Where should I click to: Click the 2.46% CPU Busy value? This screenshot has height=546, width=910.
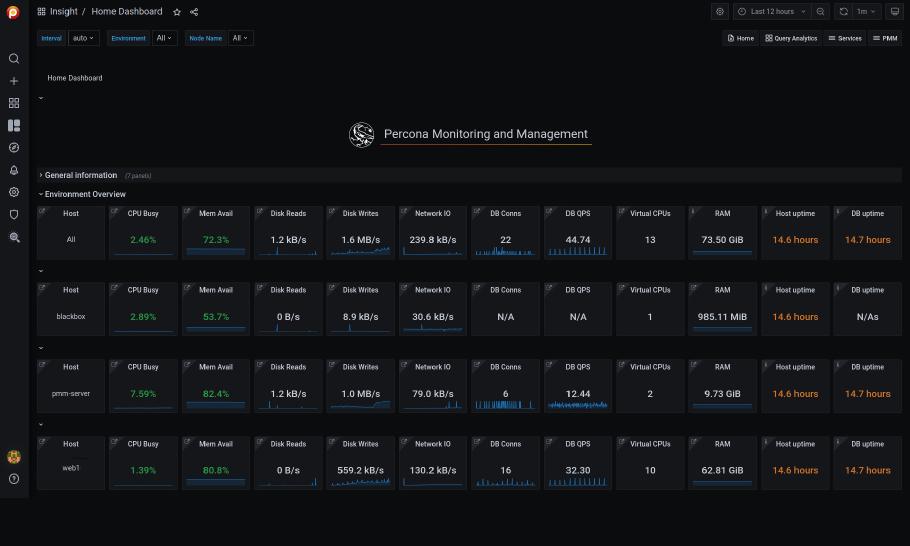pos(143,240)
